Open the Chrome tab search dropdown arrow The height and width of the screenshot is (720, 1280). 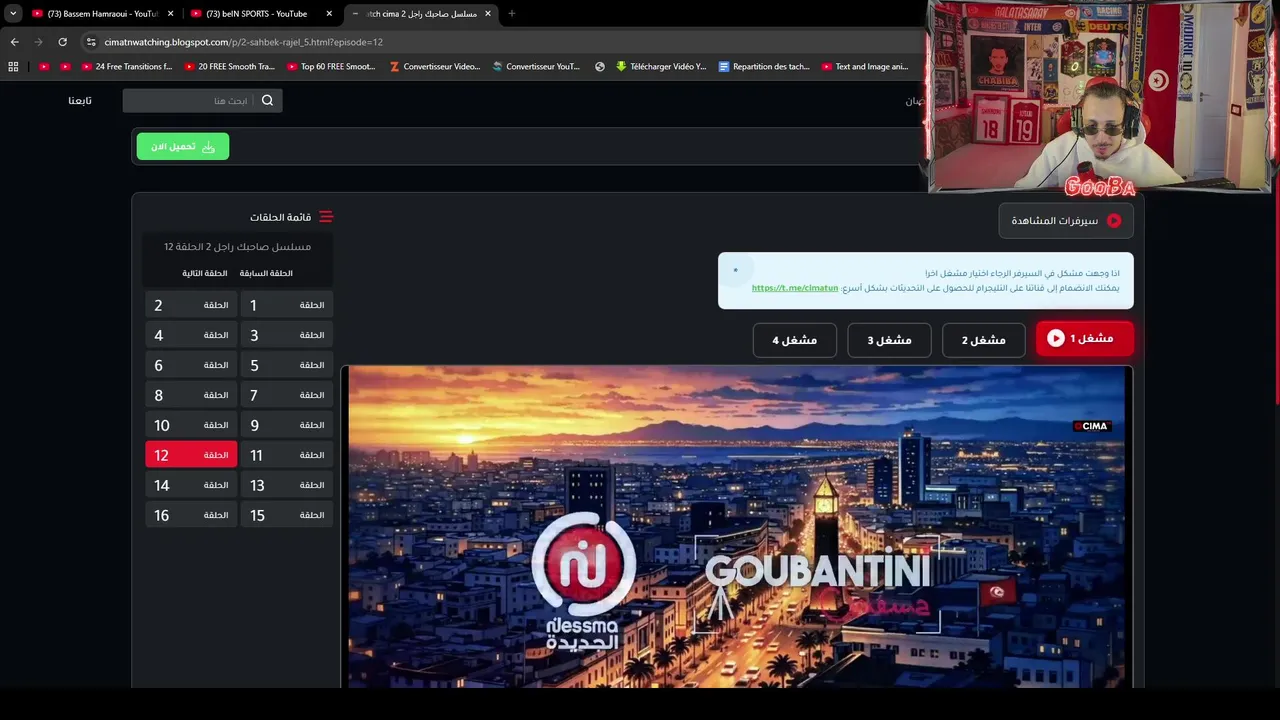click(13, 14)
